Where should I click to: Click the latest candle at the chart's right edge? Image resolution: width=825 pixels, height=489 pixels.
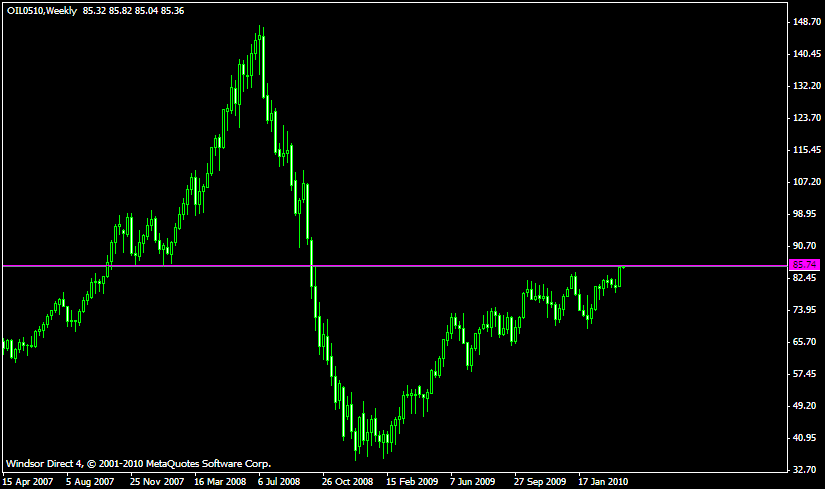coord(621,274)
